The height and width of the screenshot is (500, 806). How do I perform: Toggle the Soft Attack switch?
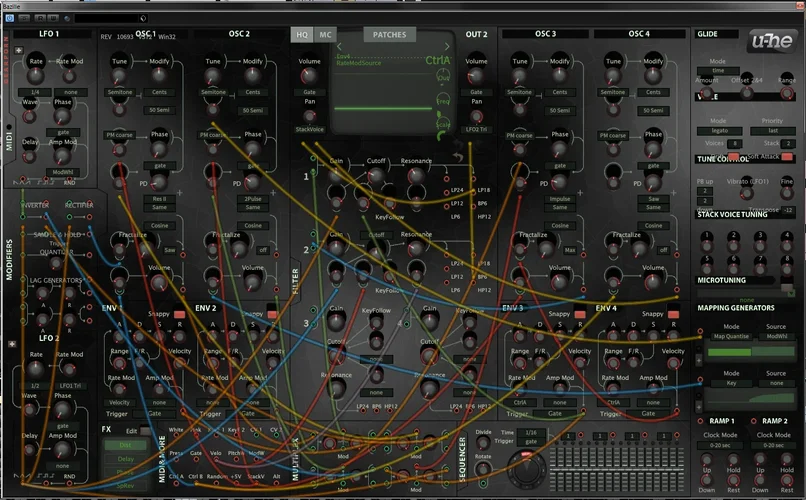point(787,156)
